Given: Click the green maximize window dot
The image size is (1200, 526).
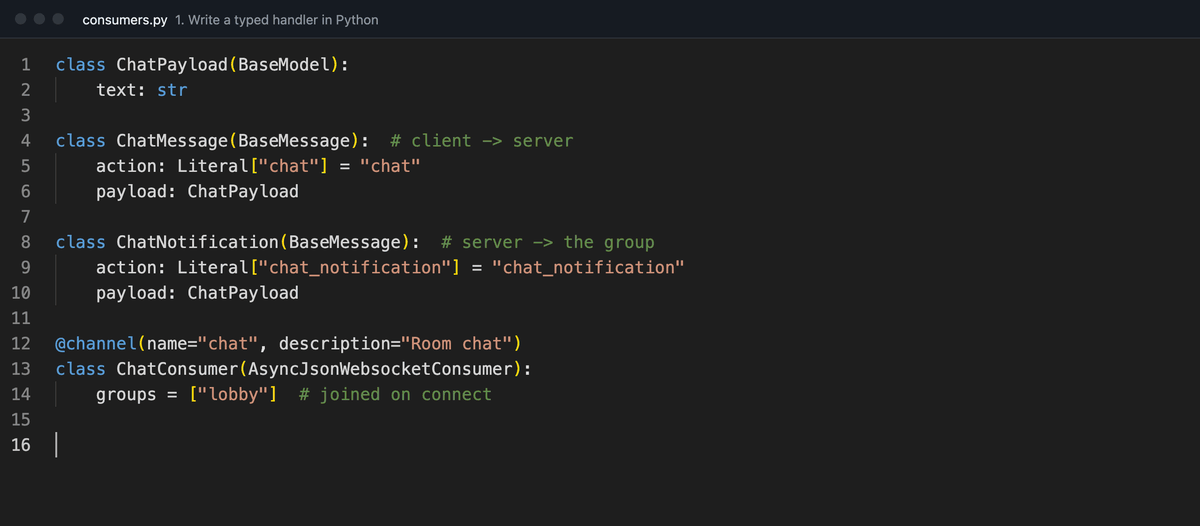Looking at the screenshot, I should pyautogui.click(x=60, y=19).
